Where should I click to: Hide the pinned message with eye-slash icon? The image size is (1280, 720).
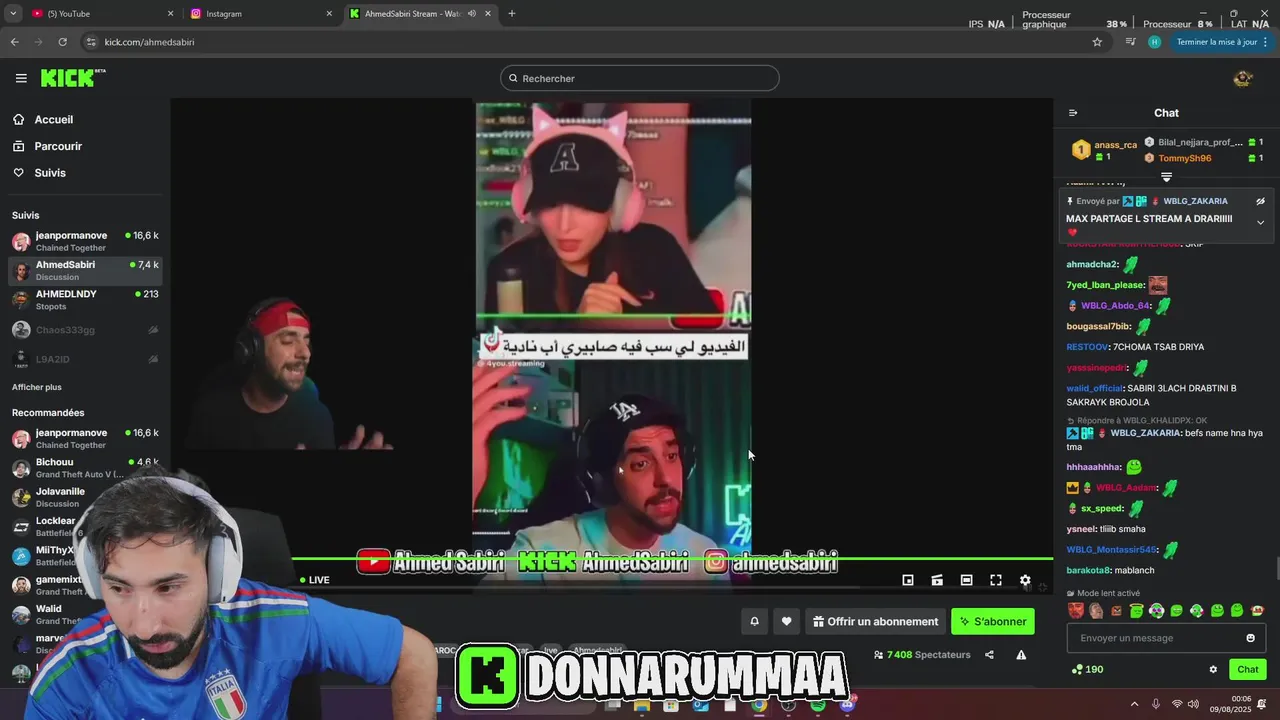(1260, 201)
